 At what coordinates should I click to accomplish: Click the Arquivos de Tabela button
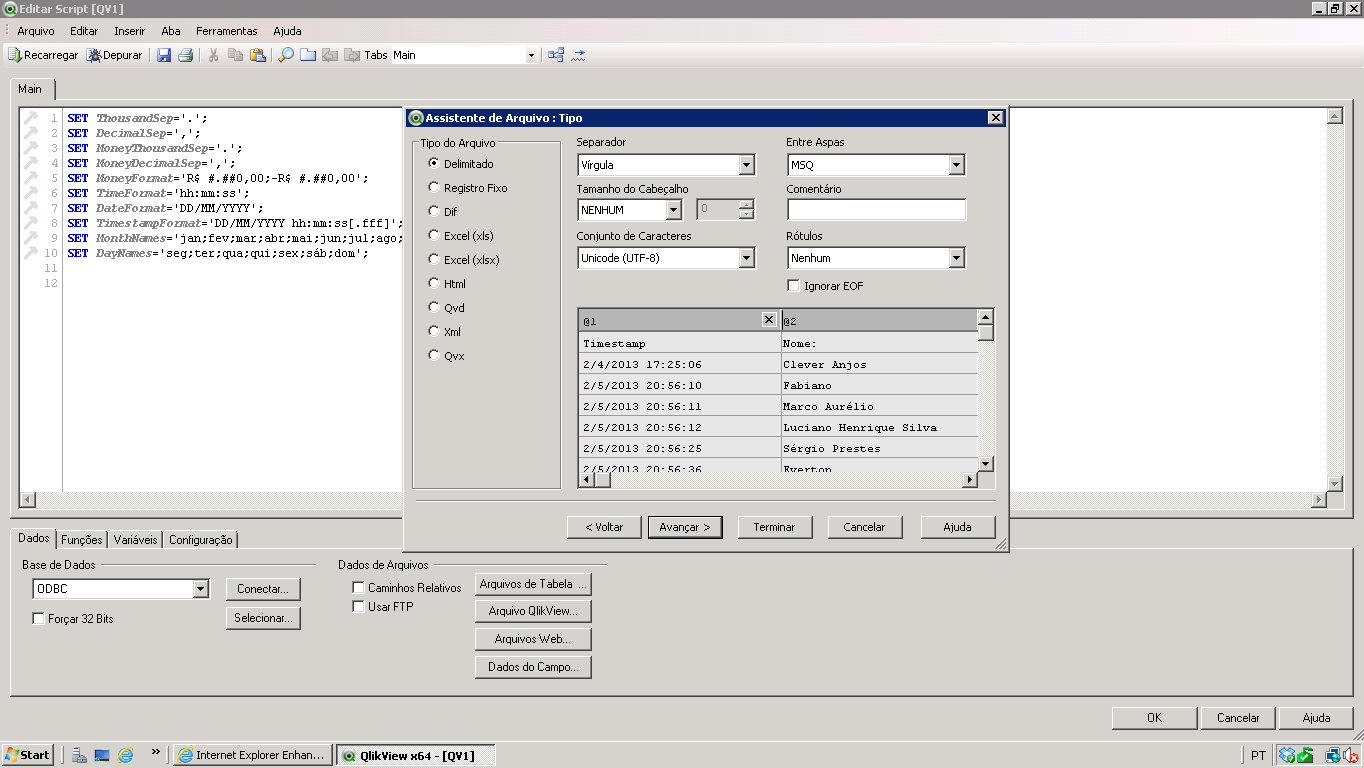click(533, 584)
